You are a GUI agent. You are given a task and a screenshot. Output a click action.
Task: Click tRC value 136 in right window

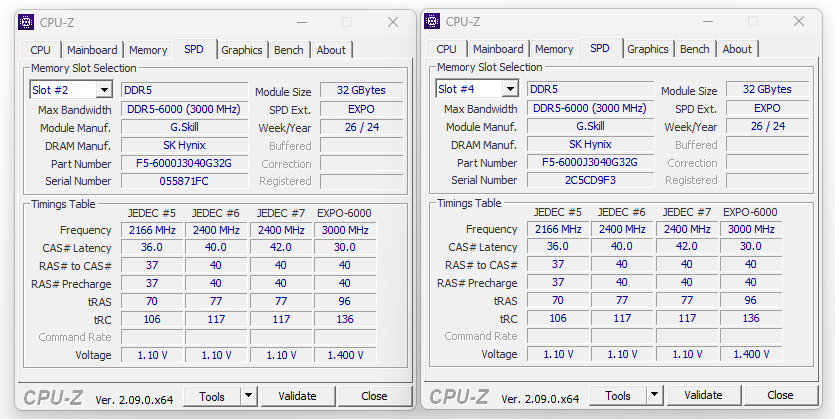point(751,318)
